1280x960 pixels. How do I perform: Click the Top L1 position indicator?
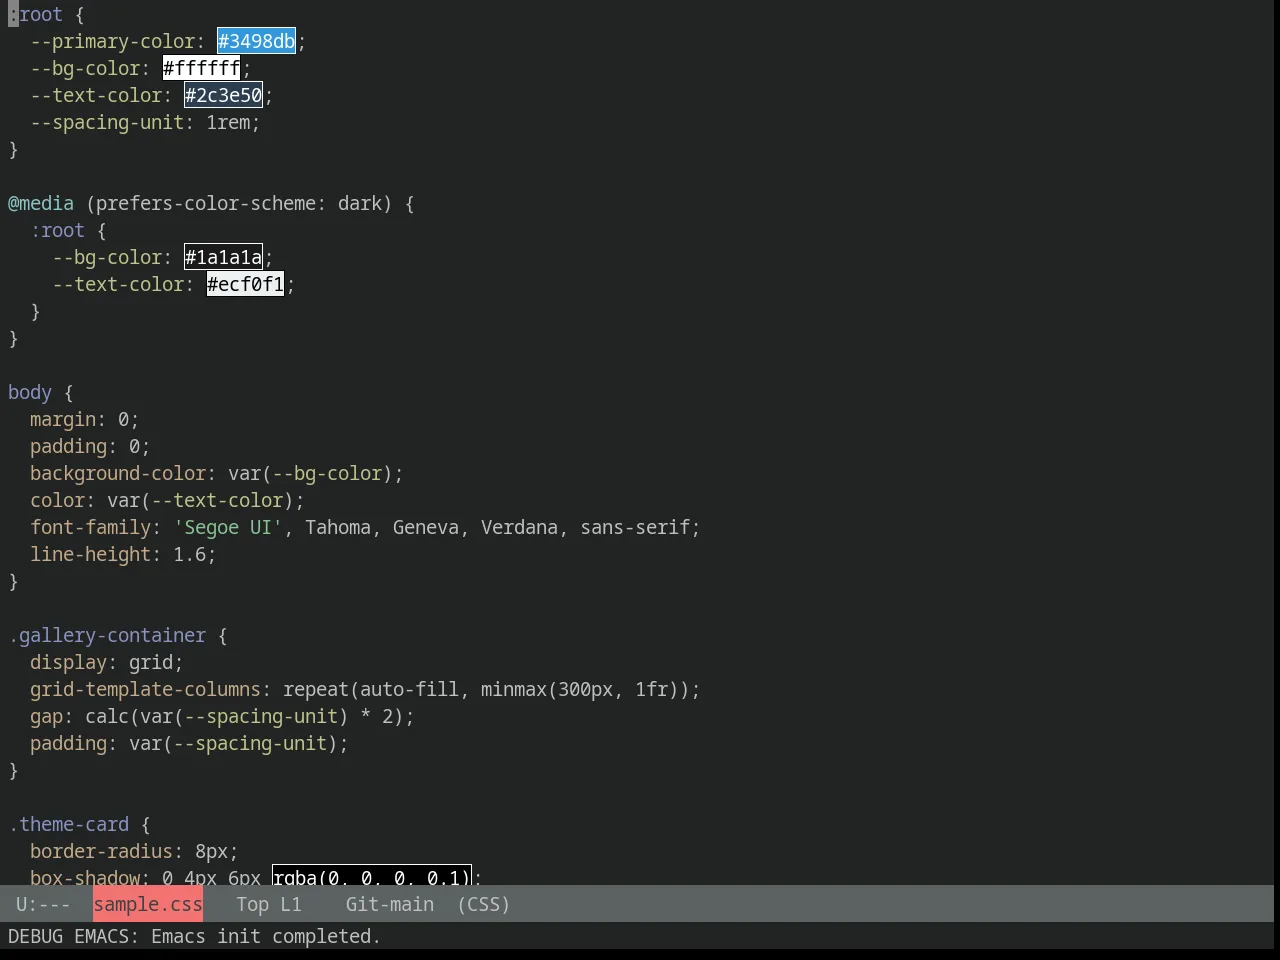tap(269, 904)
